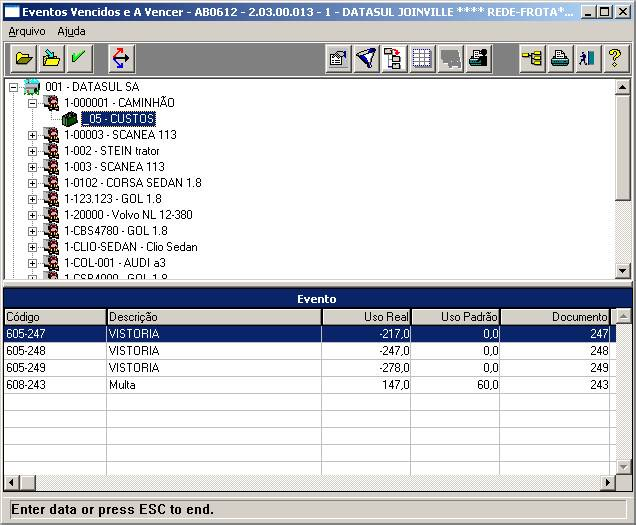Viewport: 636px width, 525px height.
Task: Expand the 1-123.123 - GOL 1.8 node
Action: coord(32,199)
